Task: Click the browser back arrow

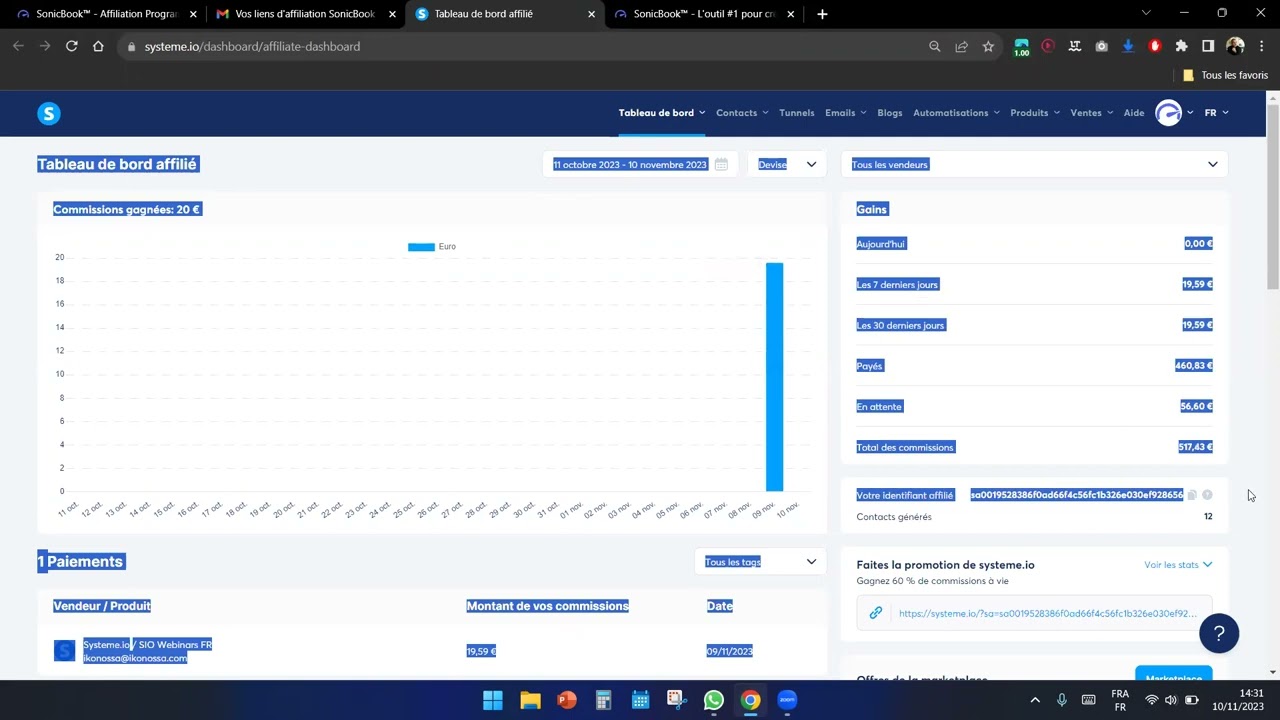Action: [x=18, y=46]
